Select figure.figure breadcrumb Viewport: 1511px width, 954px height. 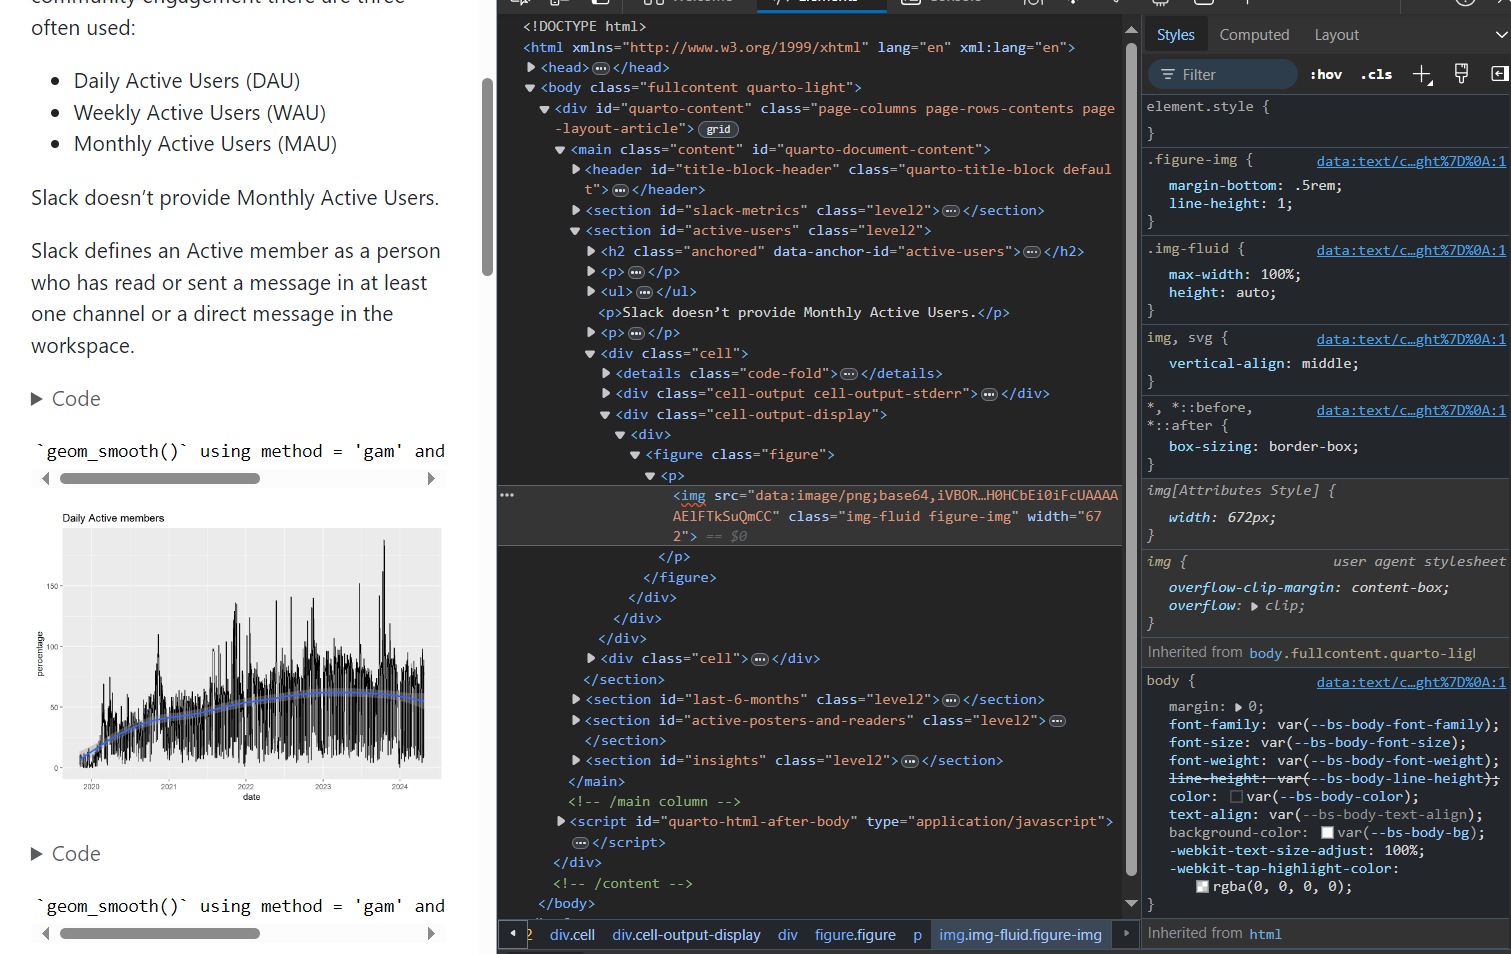[855, 935]
